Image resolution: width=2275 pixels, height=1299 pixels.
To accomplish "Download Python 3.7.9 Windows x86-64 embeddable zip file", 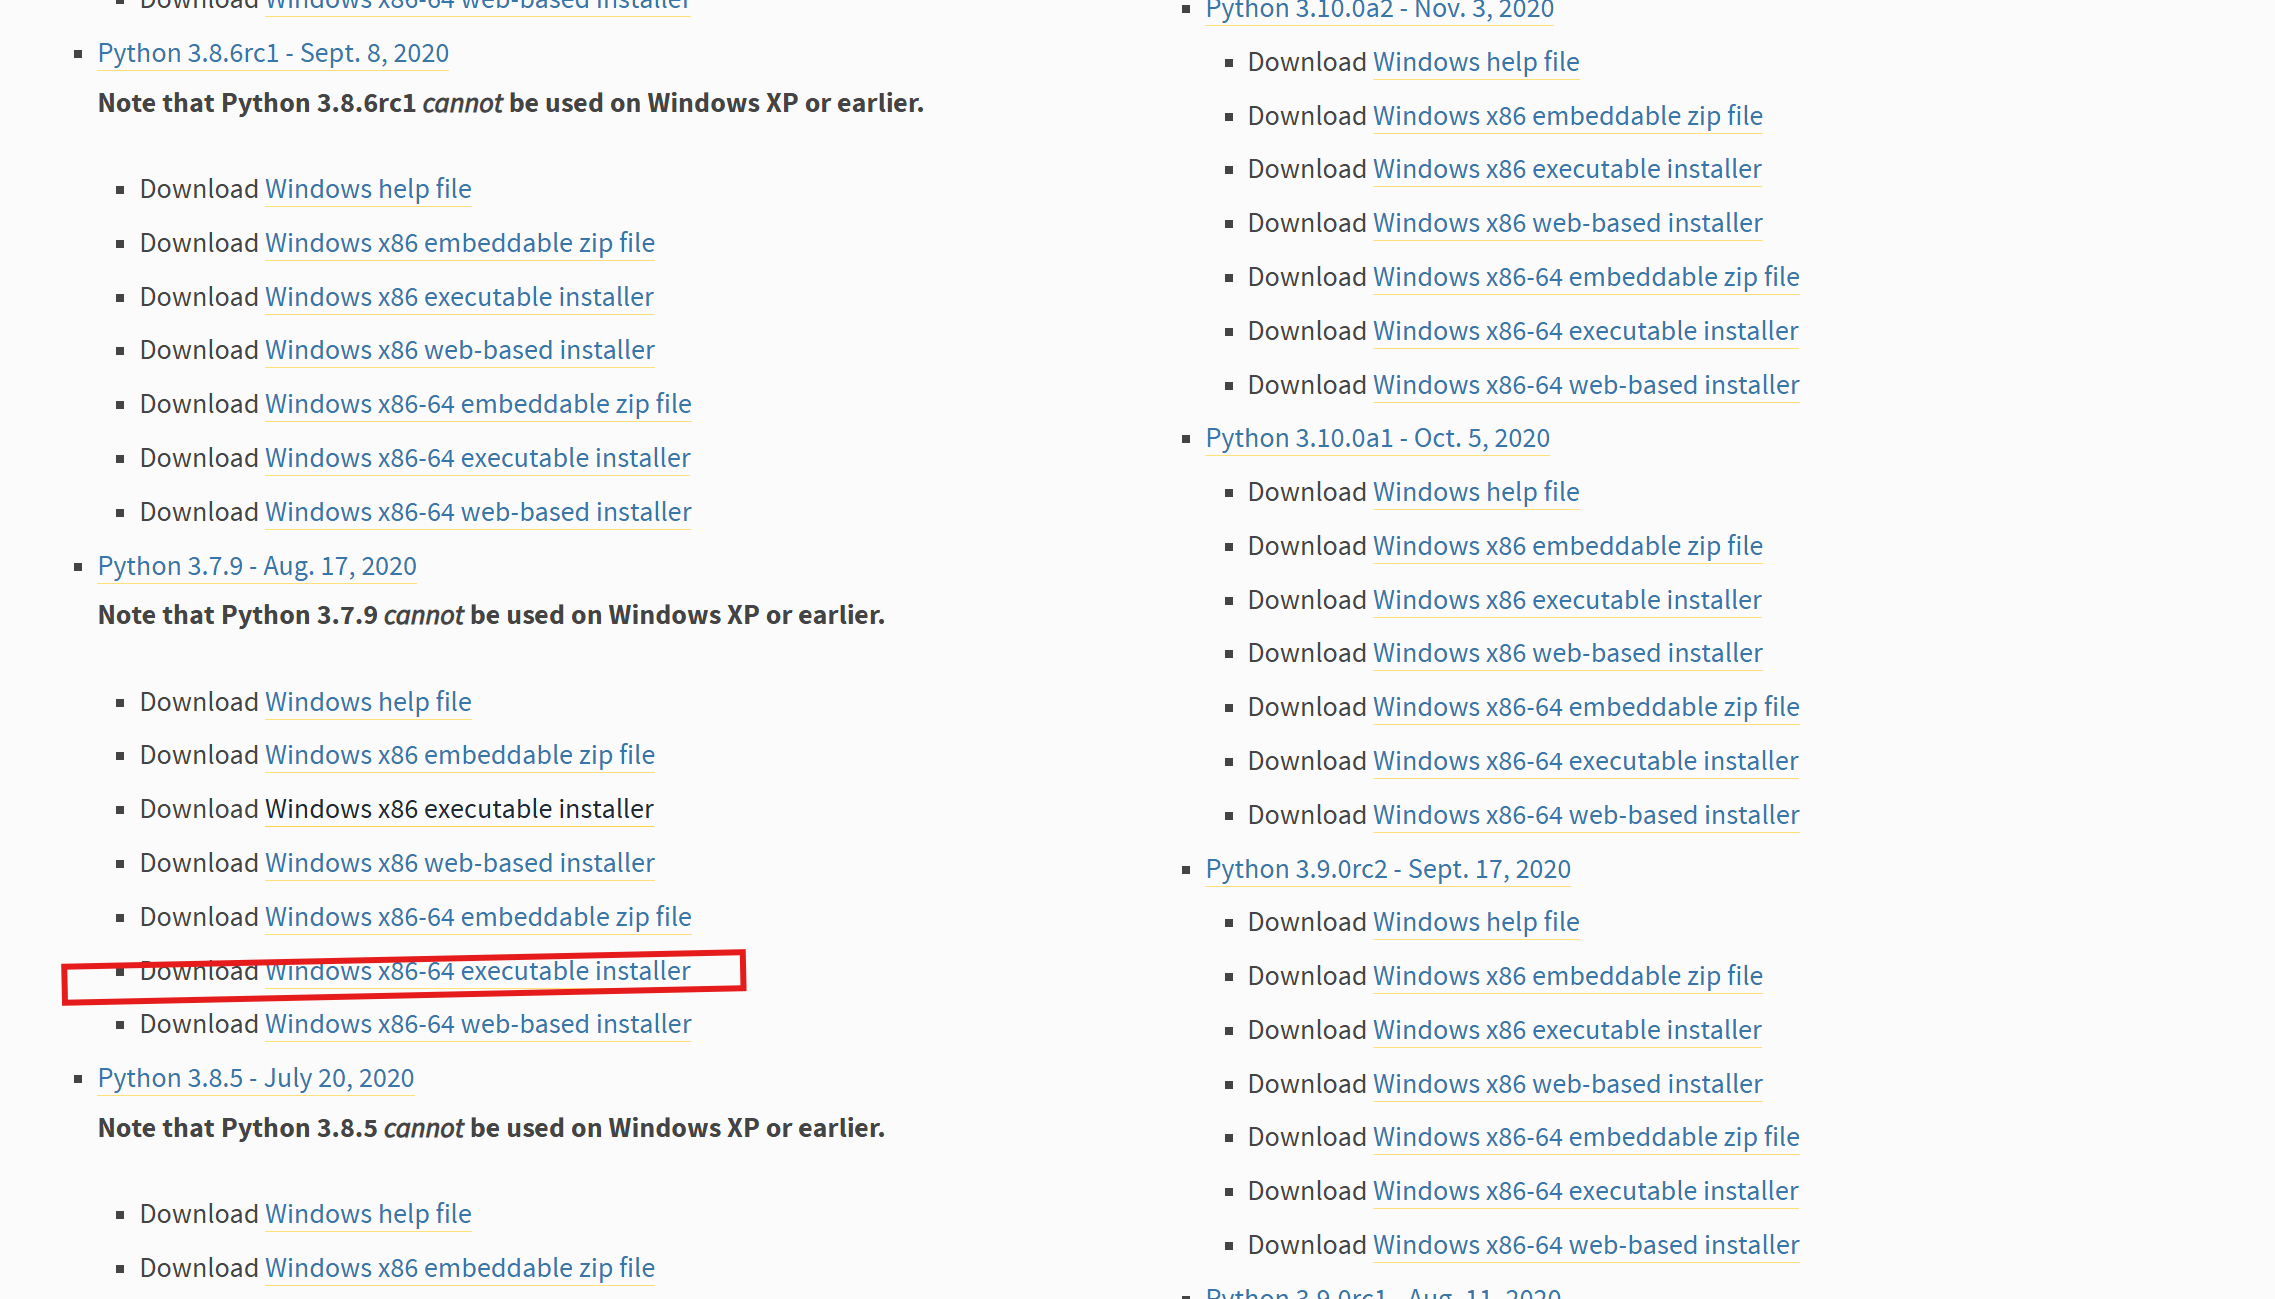I will (478, 917).
